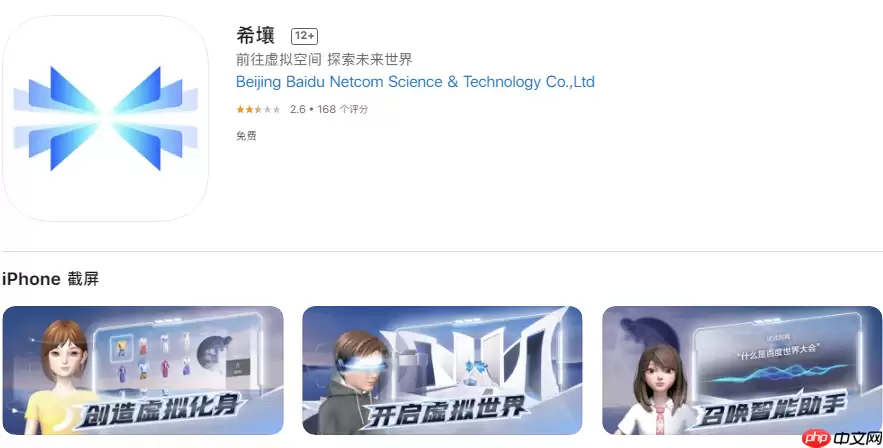Click the php中文网 watermark logo
883x448 pixels.
(841, 437)
